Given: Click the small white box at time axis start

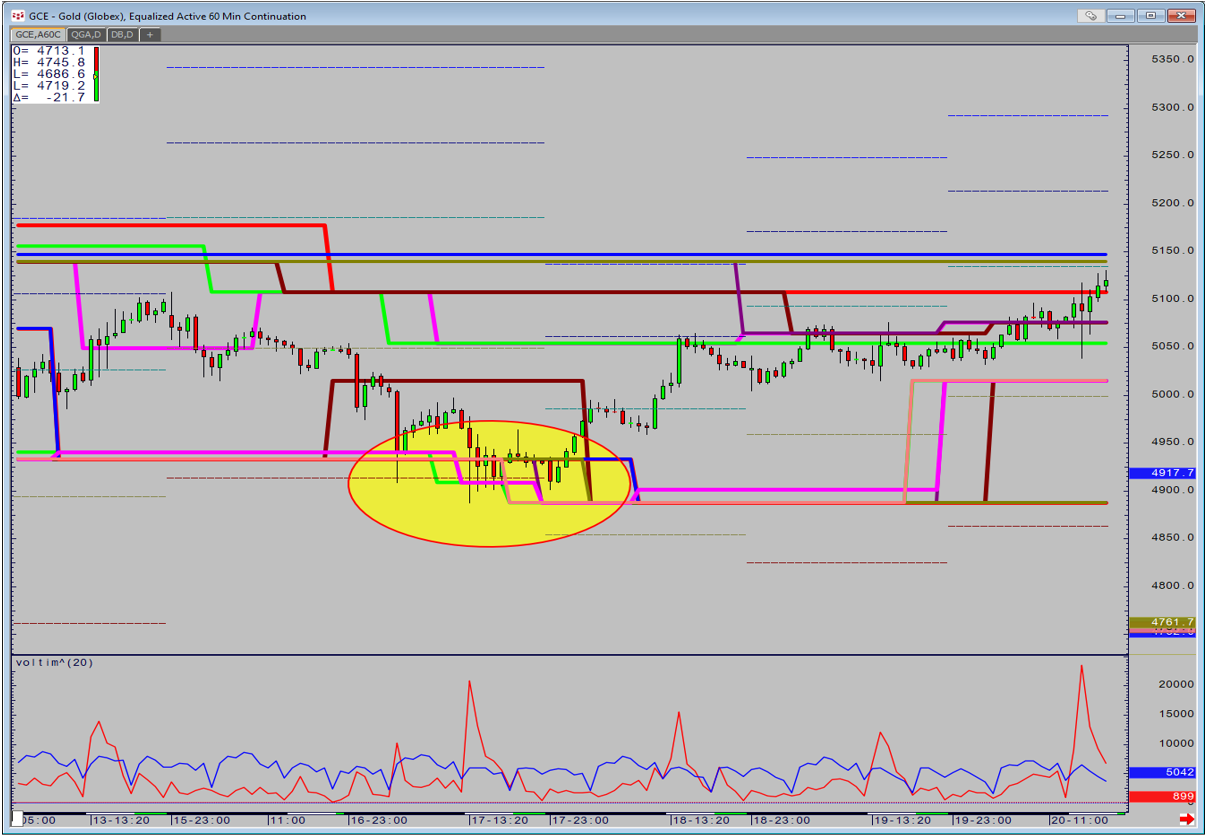Looking at the screenshot, I should coord(17,817).
